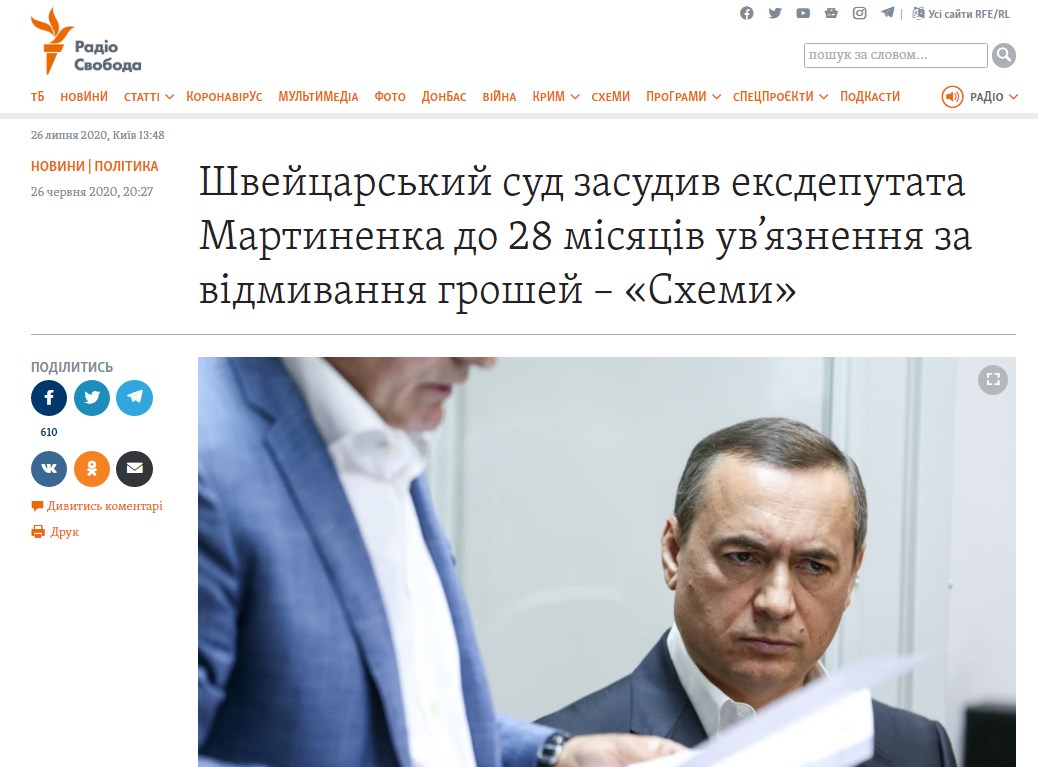Open the YouTube icon in the header
Screen dimensions: 1038x767
[x=803, y=13]
